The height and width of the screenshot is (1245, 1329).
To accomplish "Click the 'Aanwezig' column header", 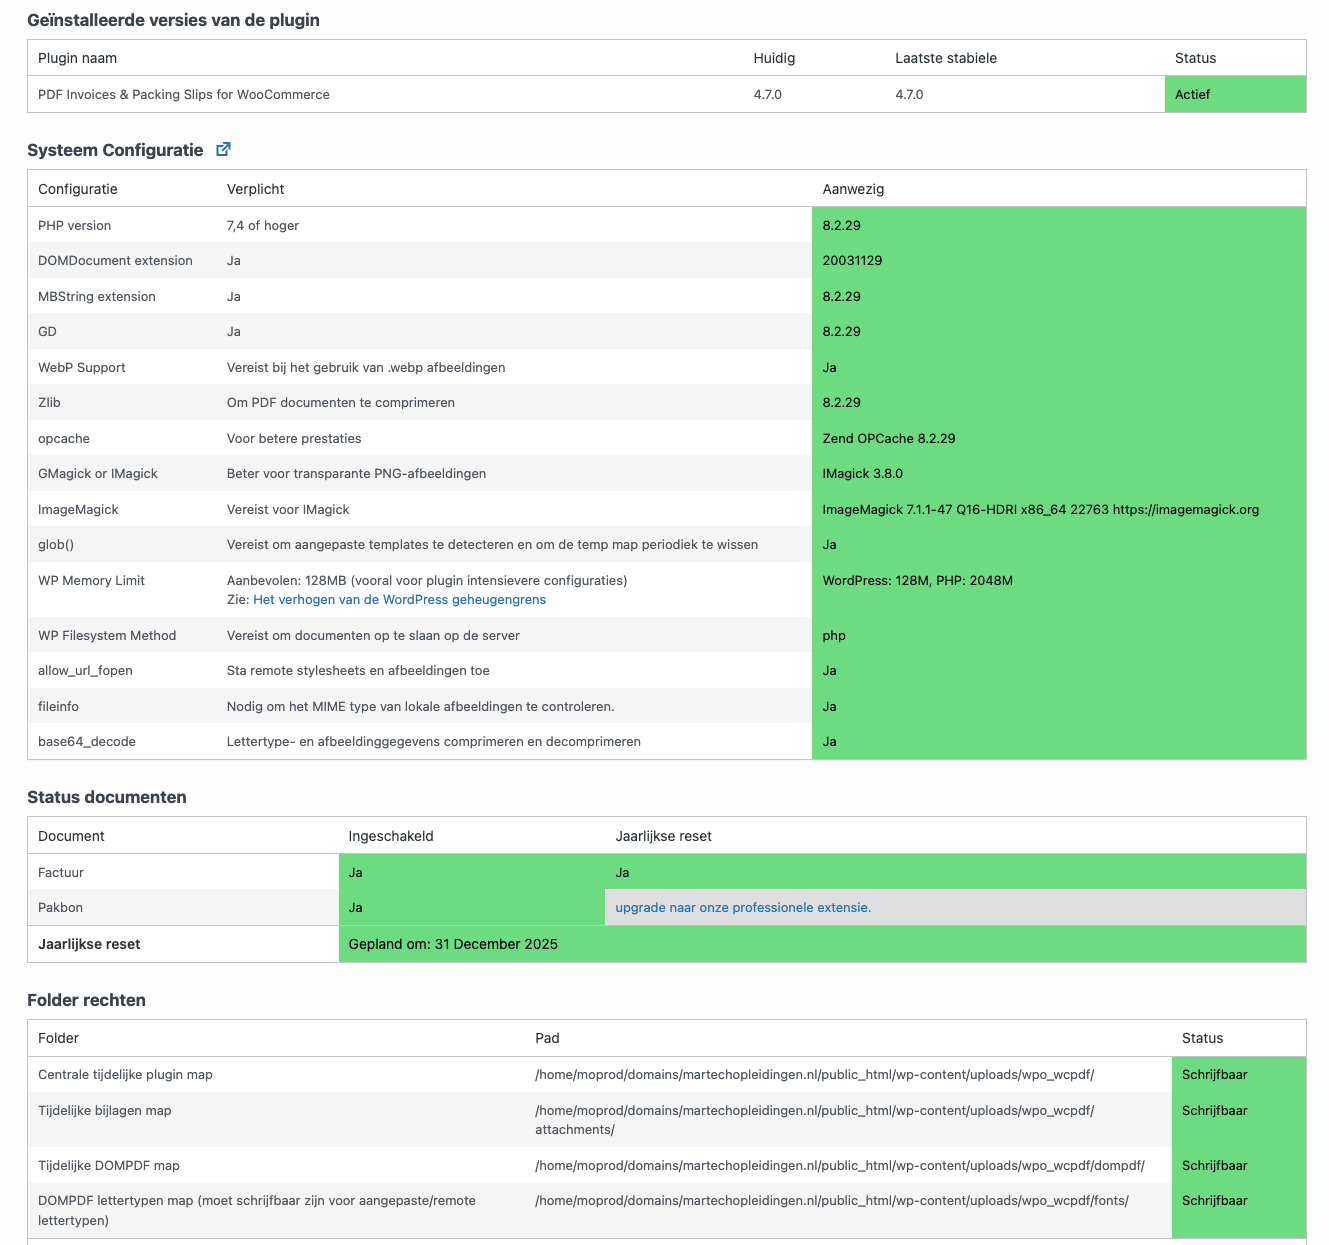I will tap(853, 189).
